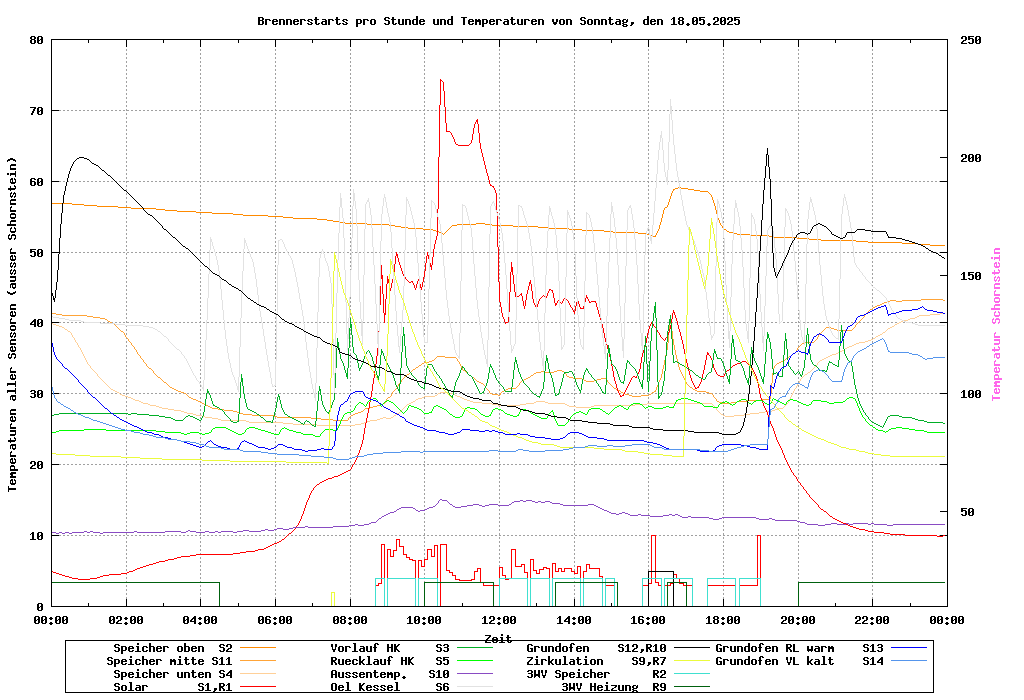The height and width of the screenshot is (700, 1024).
Task: Click the Grundofen VL kalt S14 label
Action: tap(800, 661)
